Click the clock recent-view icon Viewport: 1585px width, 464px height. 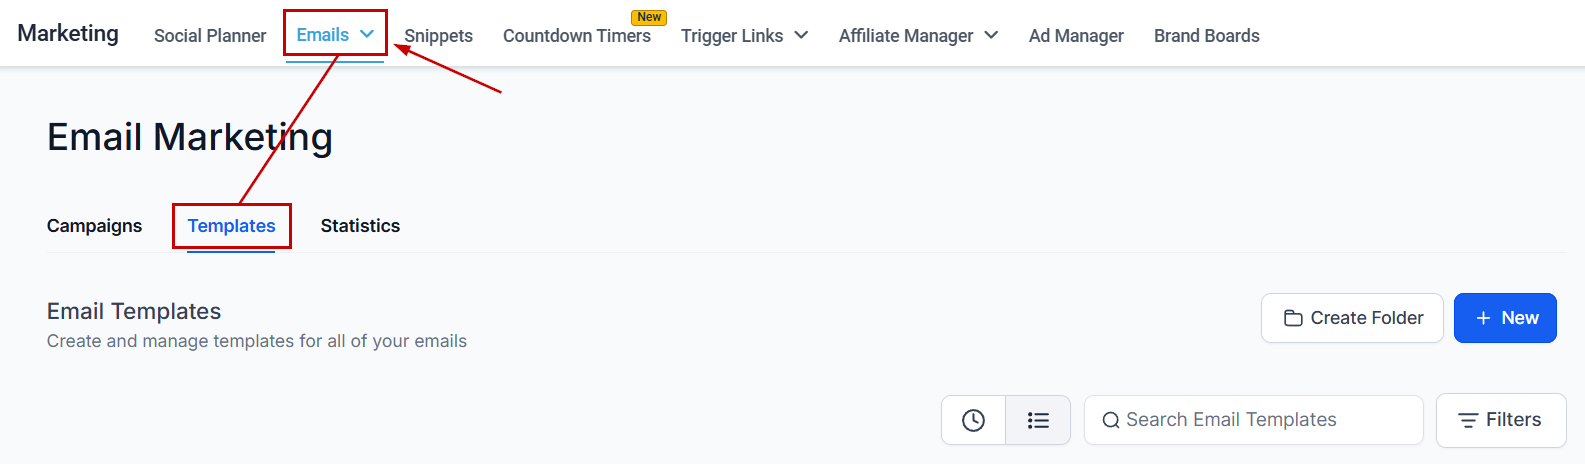(x=973, y=420)
